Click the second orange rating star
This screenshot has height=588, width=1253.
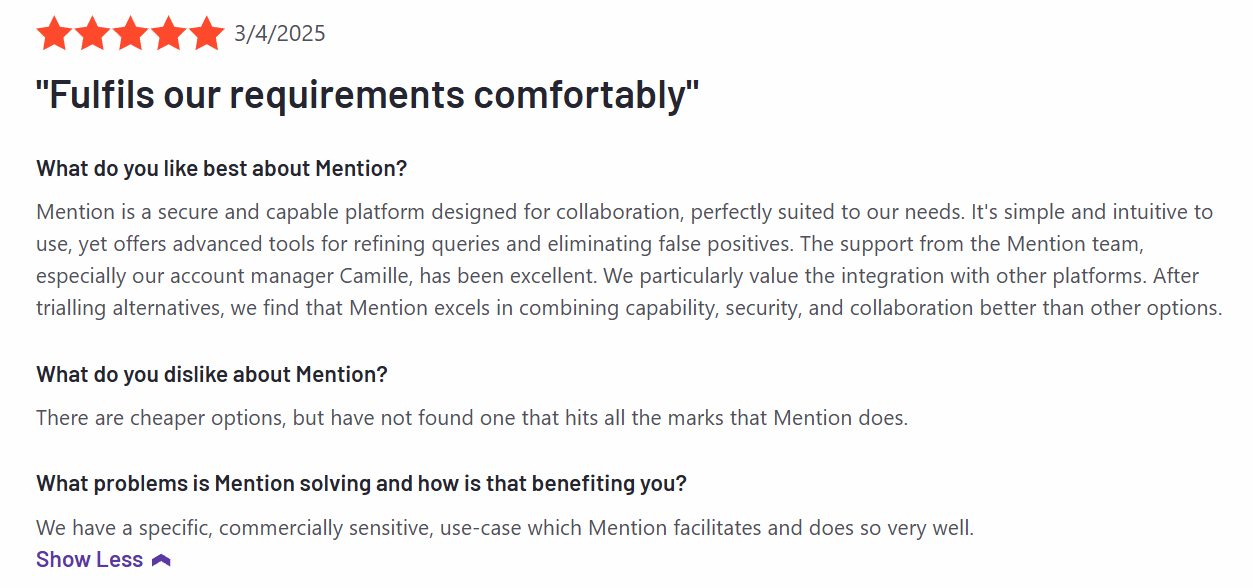[x=92, y=33]
